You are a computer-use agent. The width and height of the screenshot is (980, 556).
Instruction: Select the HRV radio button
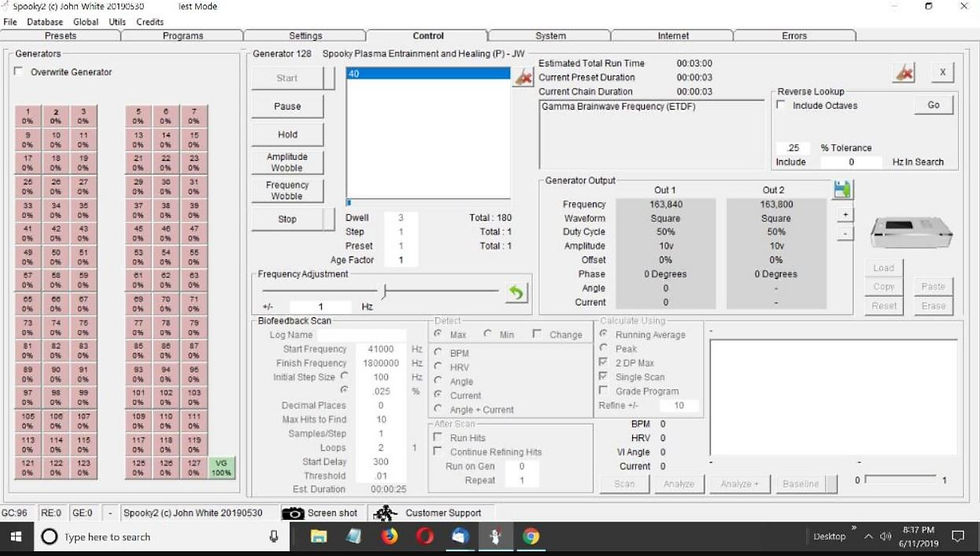point(438,367)
